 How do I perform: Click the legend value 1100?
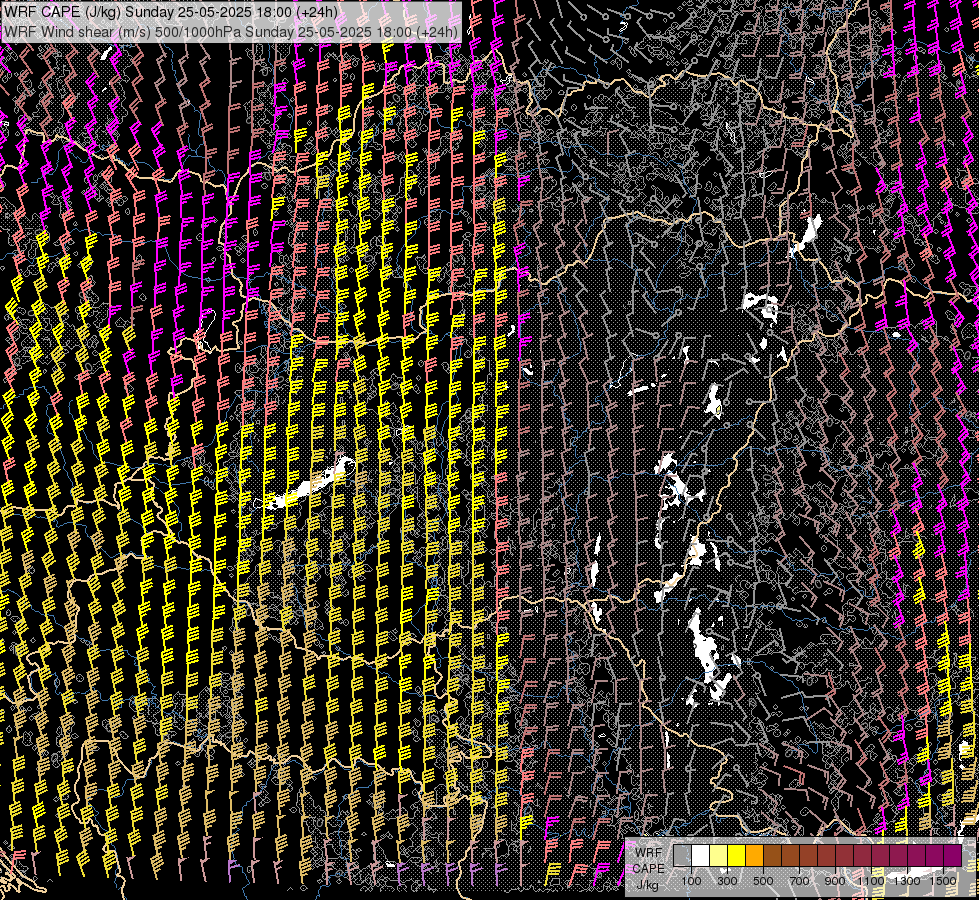(871, 881)
